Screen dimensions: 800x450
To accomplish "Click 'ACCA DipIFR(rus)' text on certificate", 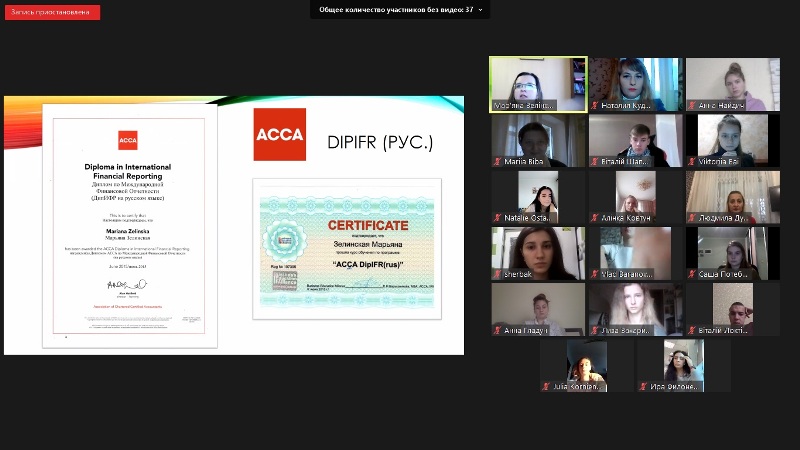I will (368, 264).
